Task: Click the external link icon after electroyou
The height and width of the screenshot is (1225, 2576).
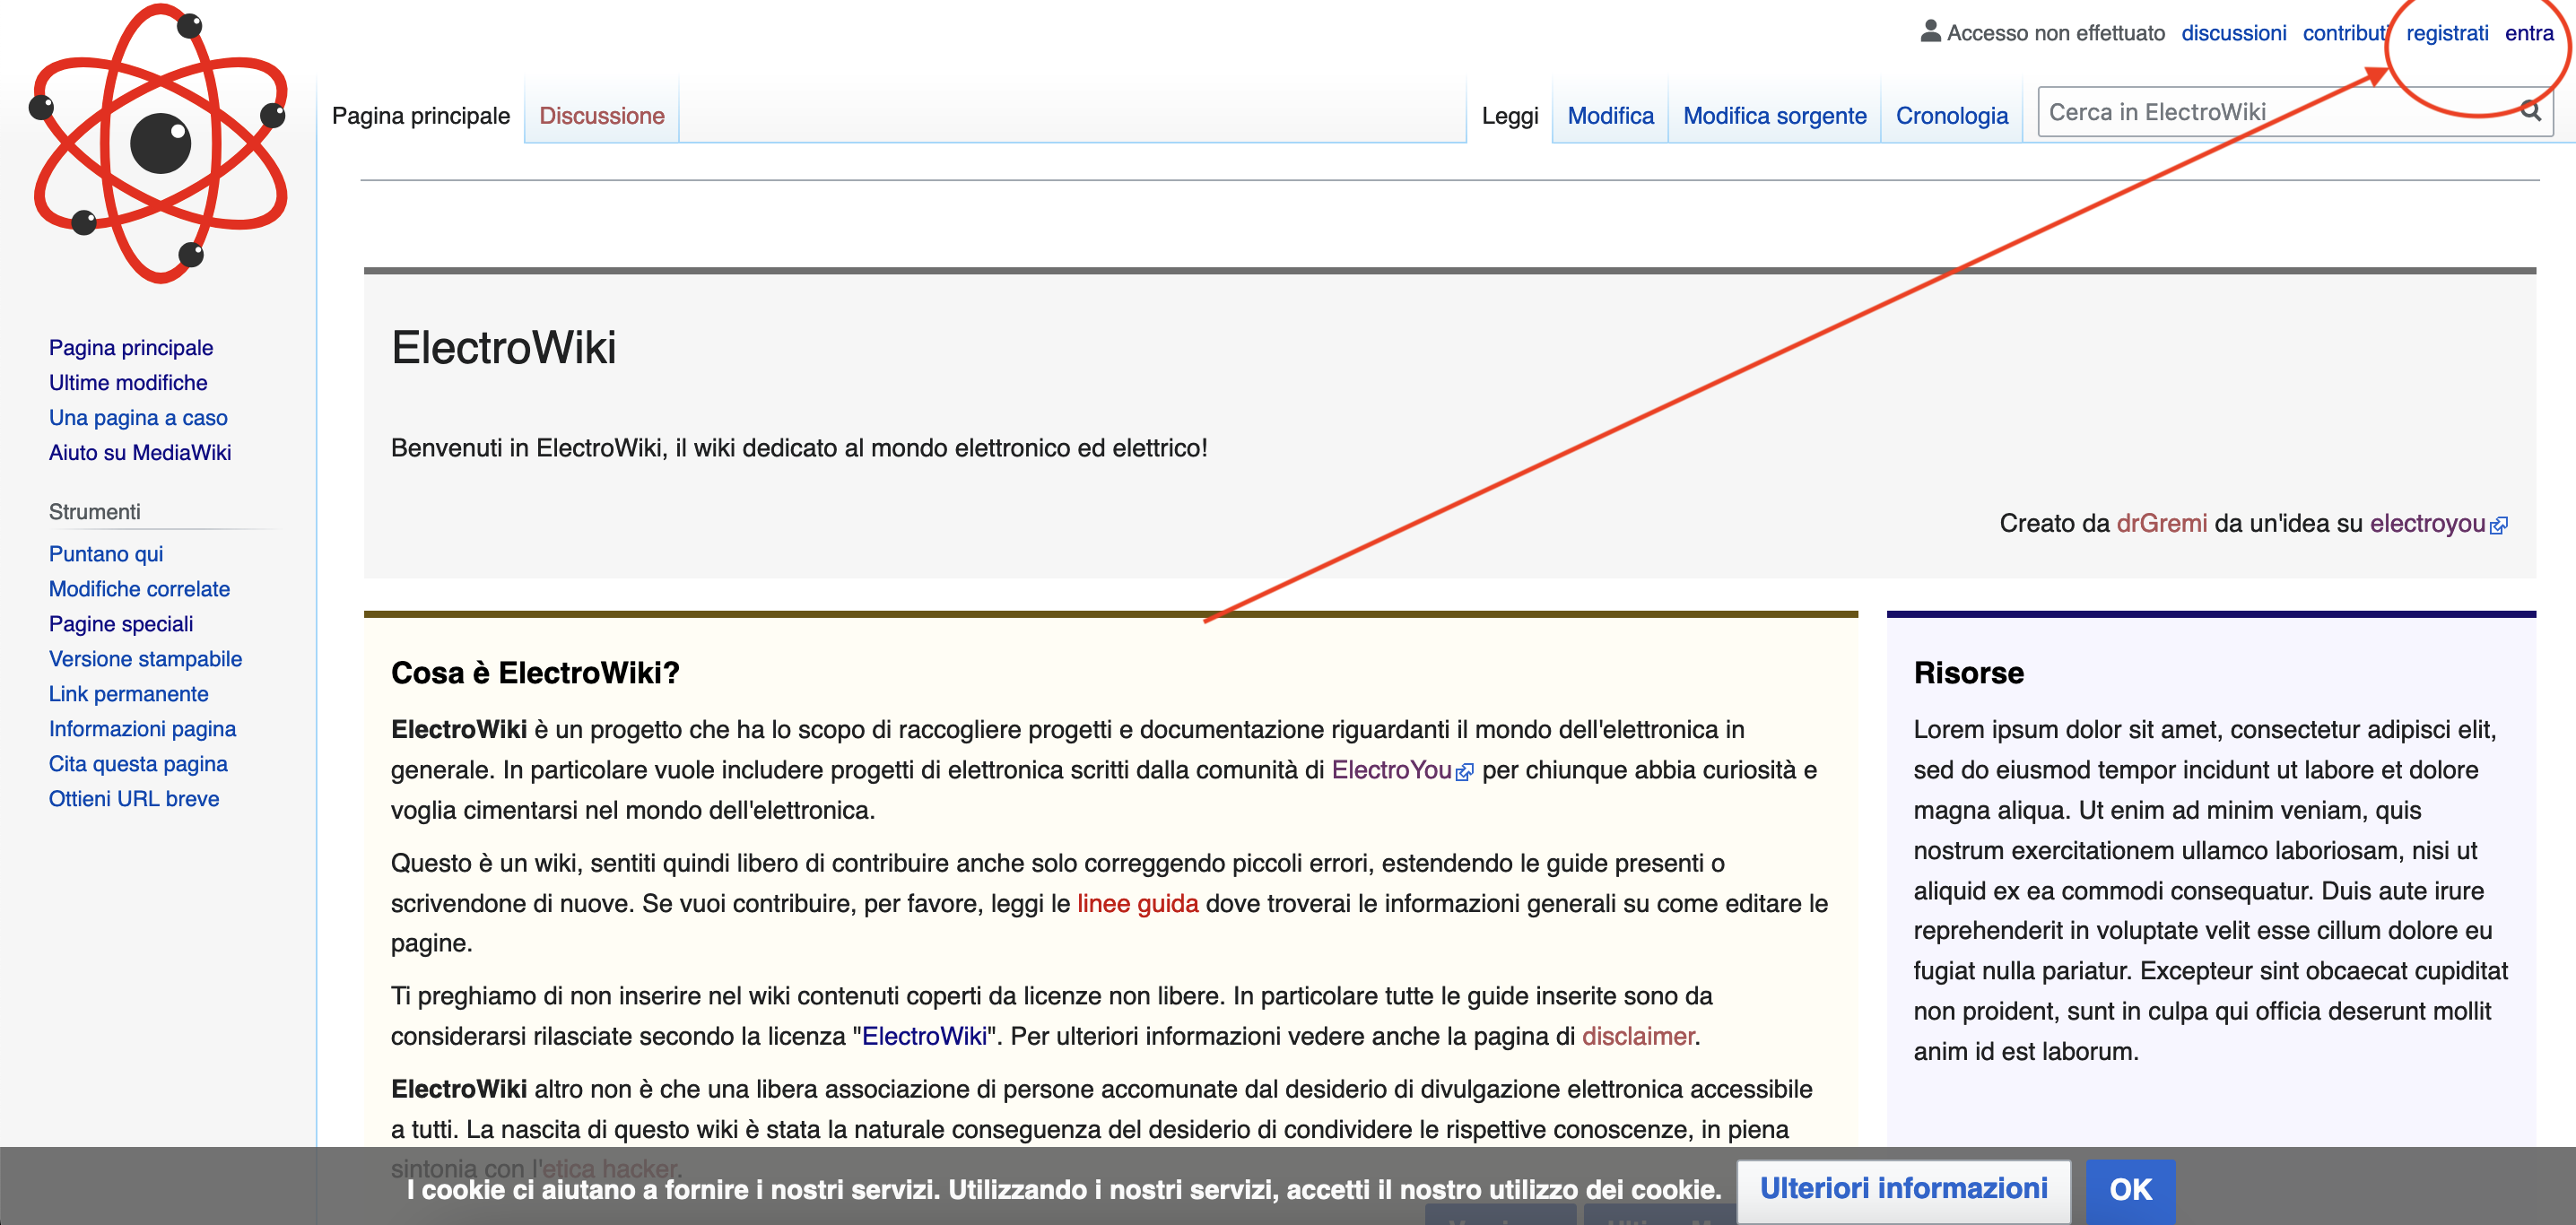Action: coord(2499,526)
